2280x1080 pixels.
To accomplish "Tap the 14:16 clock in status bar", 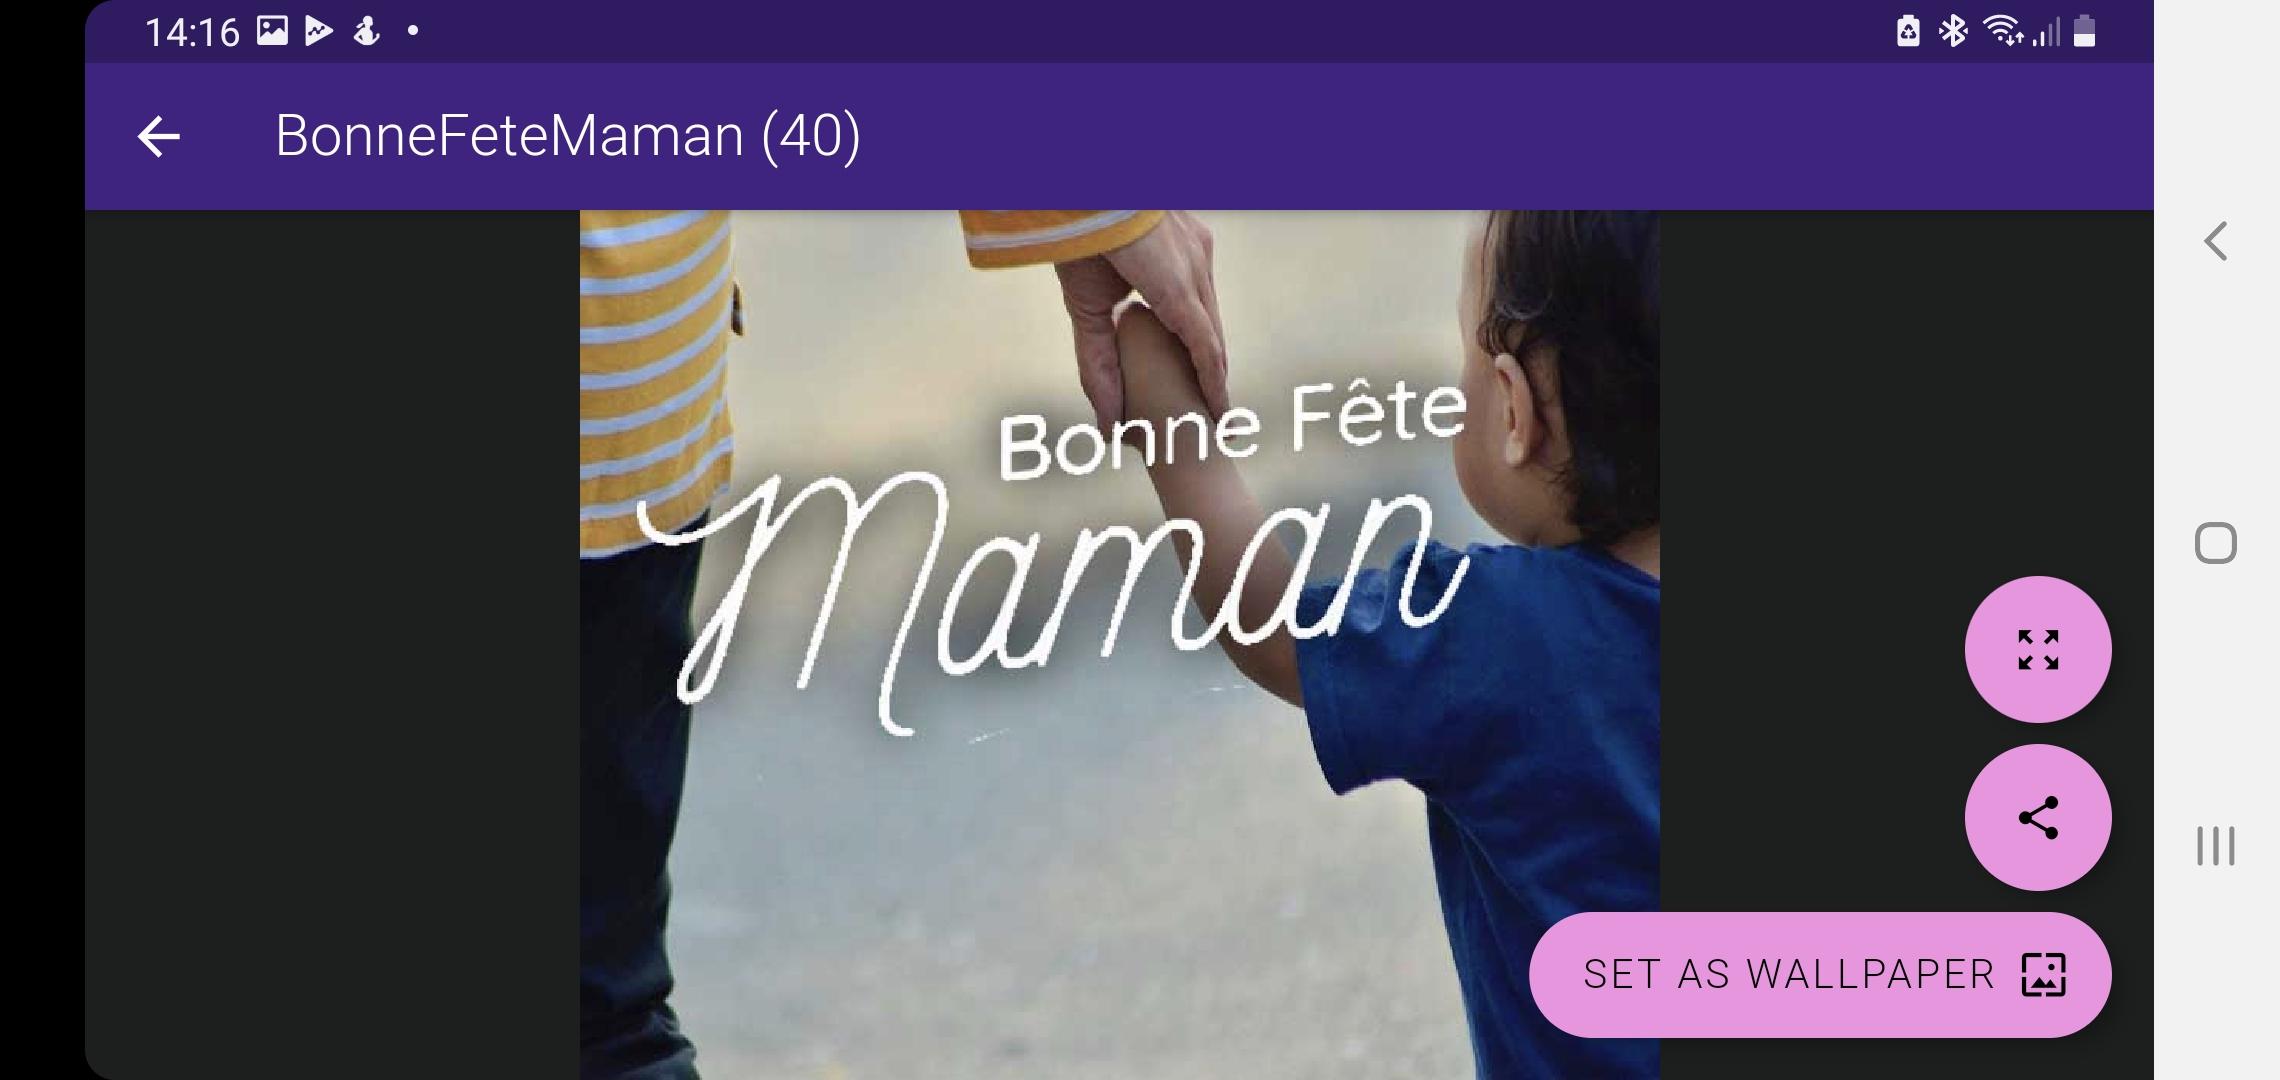I will (x=192, y=32).
